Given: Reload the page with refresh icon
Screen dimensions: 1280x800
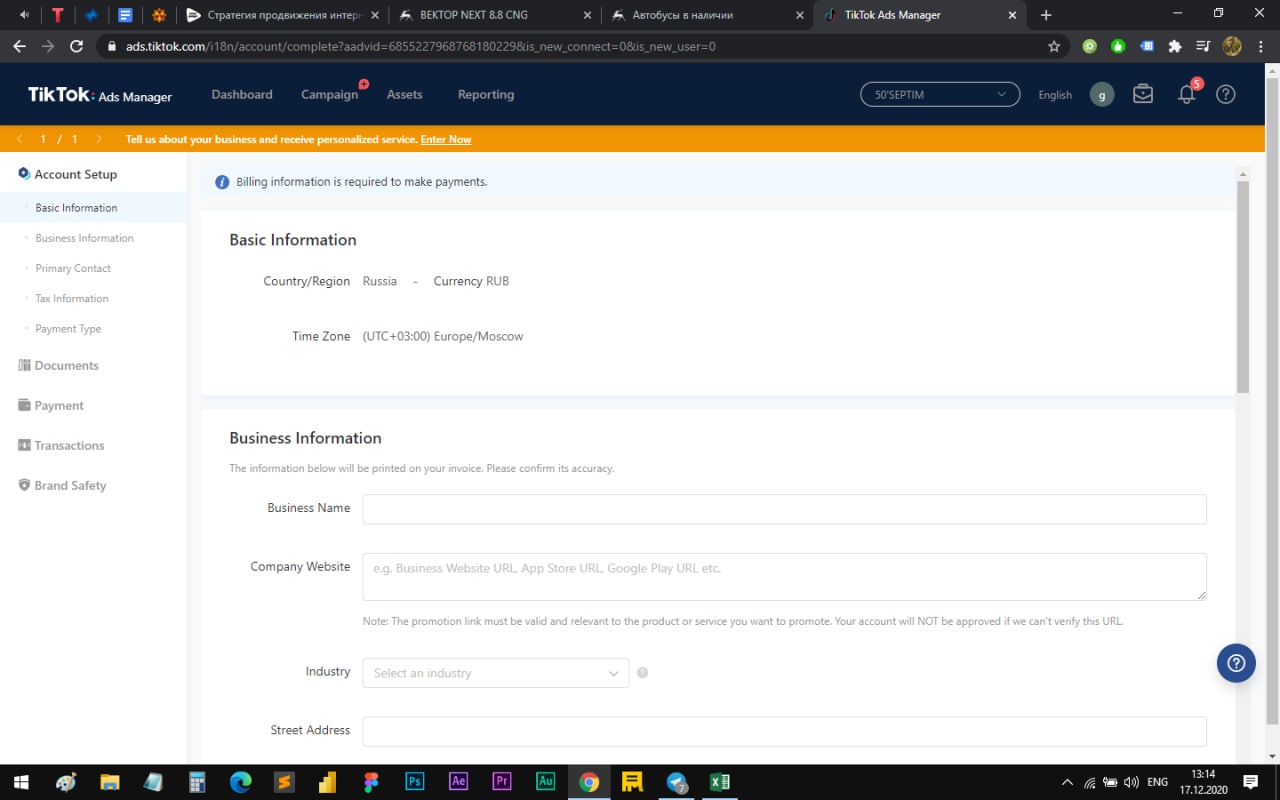Looking at the screenshot, I should (x=77, y=46).
